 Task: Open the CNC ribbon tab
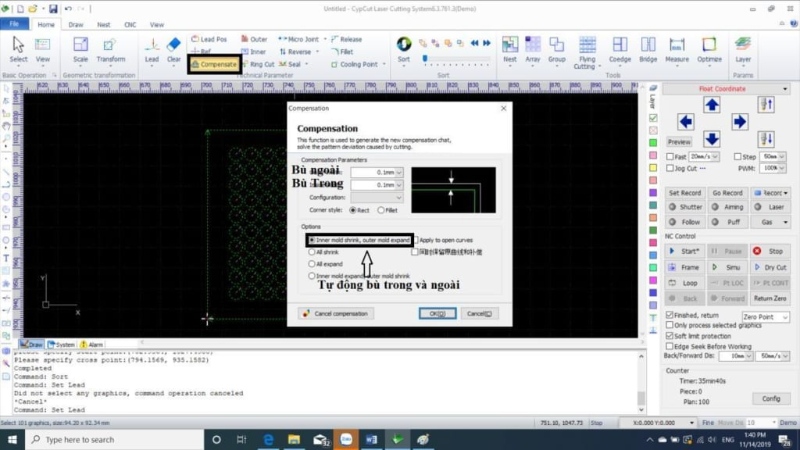(x=130, y=23)
